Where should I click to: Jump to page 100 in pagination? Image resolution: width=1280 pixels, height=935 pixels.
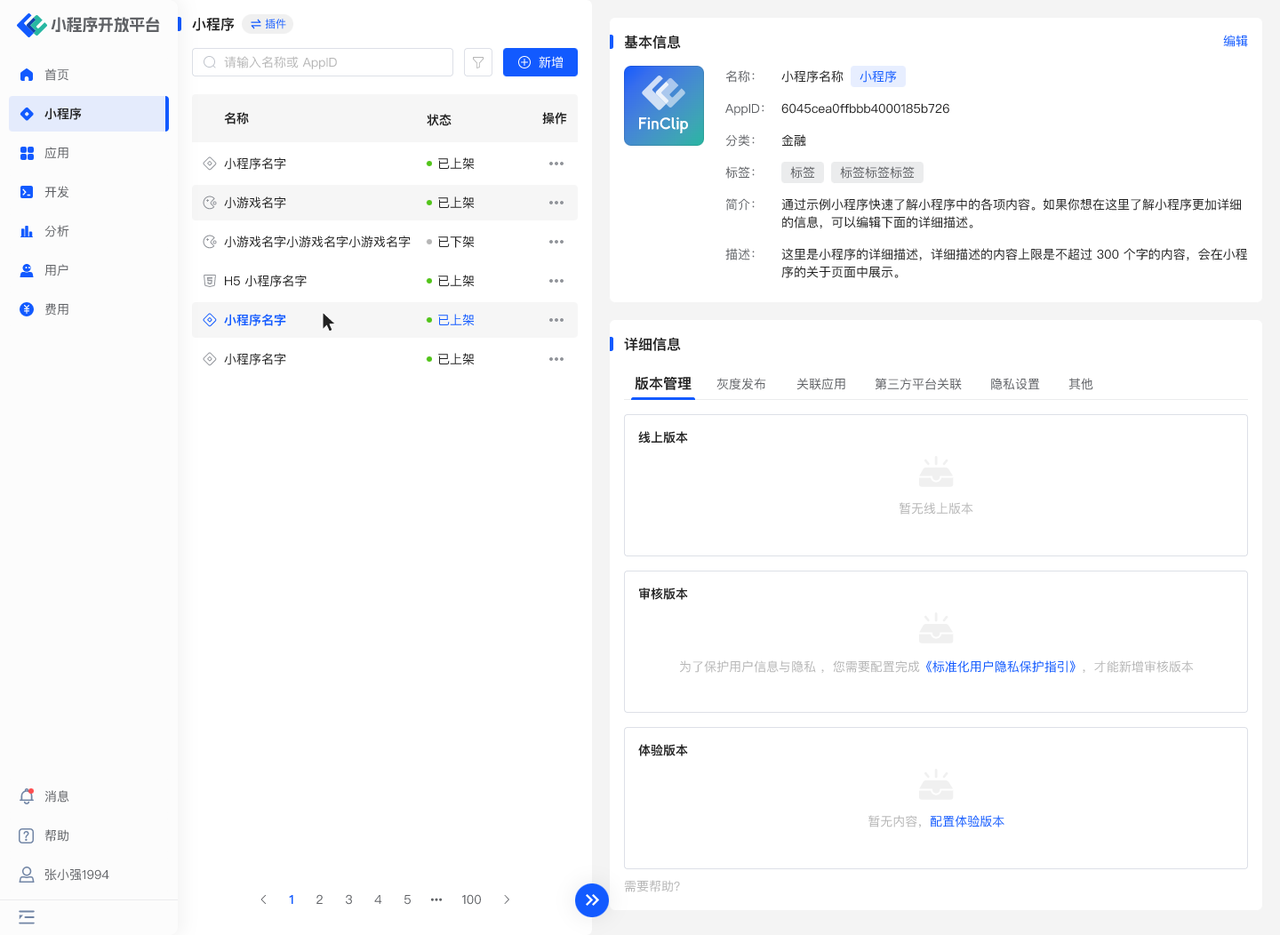[x=471, y=900]
